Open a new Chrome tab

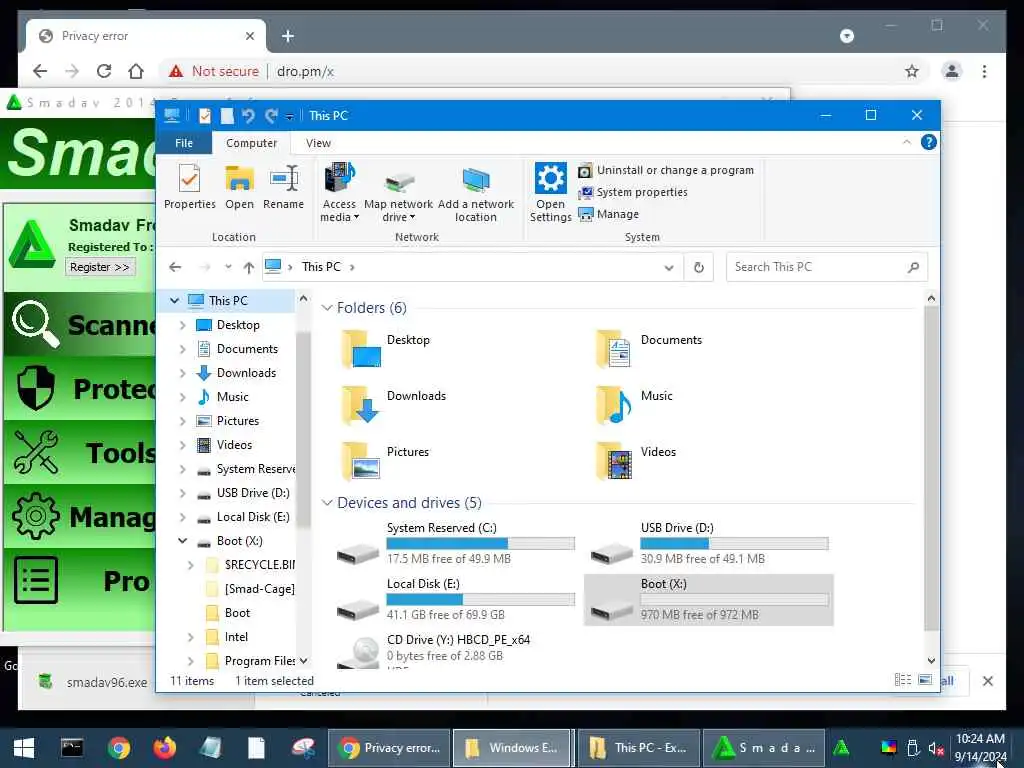point(287,36)
